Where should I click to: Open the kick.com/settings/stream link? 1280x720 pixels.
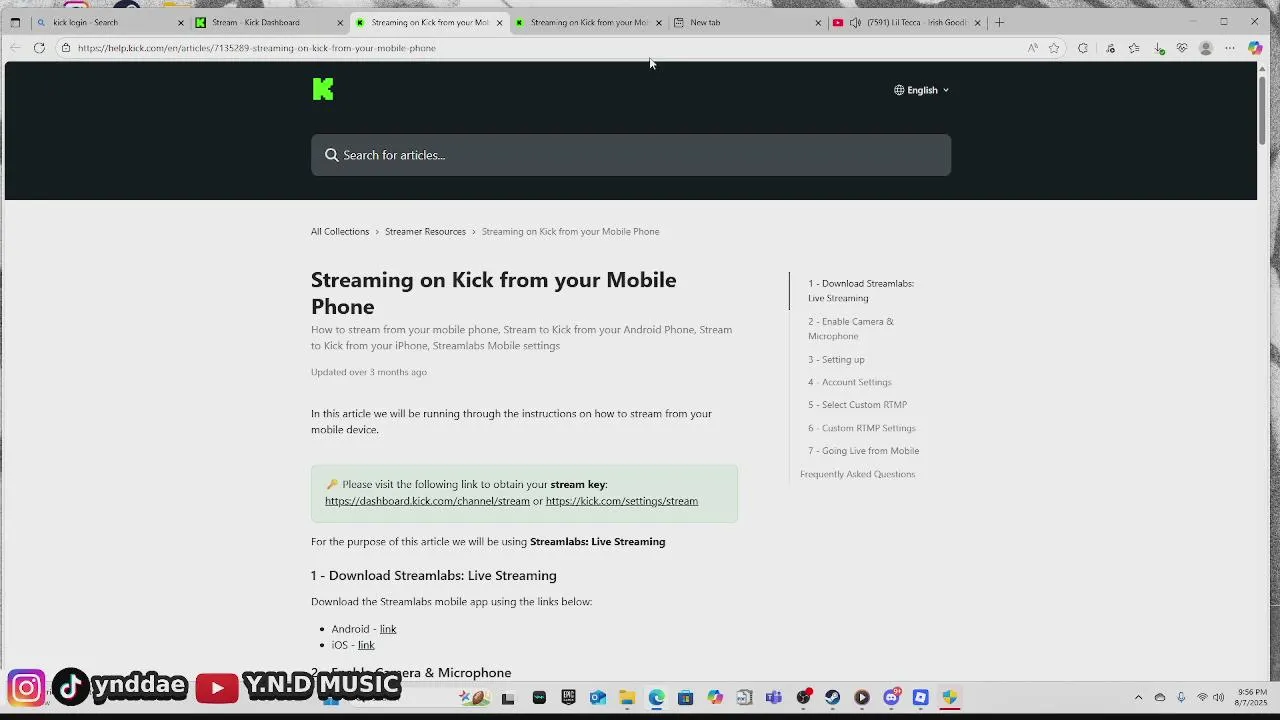pos(622,501)
